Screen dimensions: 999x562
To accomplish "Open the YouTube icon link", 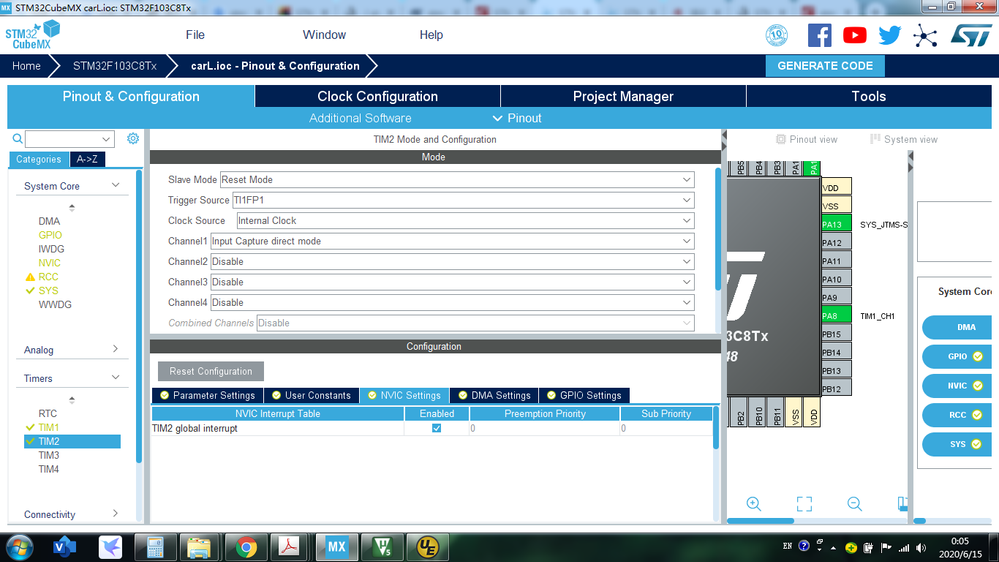I will pyautogui.click(x=854, y=35).
